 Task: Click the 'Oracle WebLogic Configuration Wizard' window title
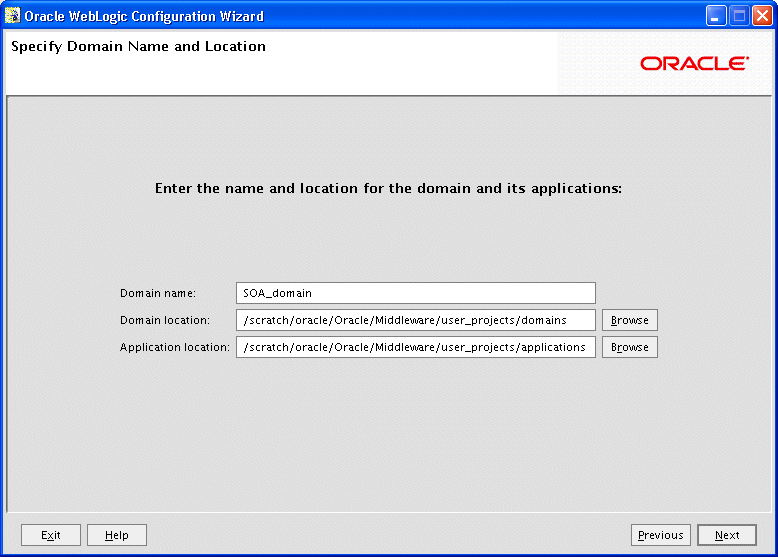point(144,16)
